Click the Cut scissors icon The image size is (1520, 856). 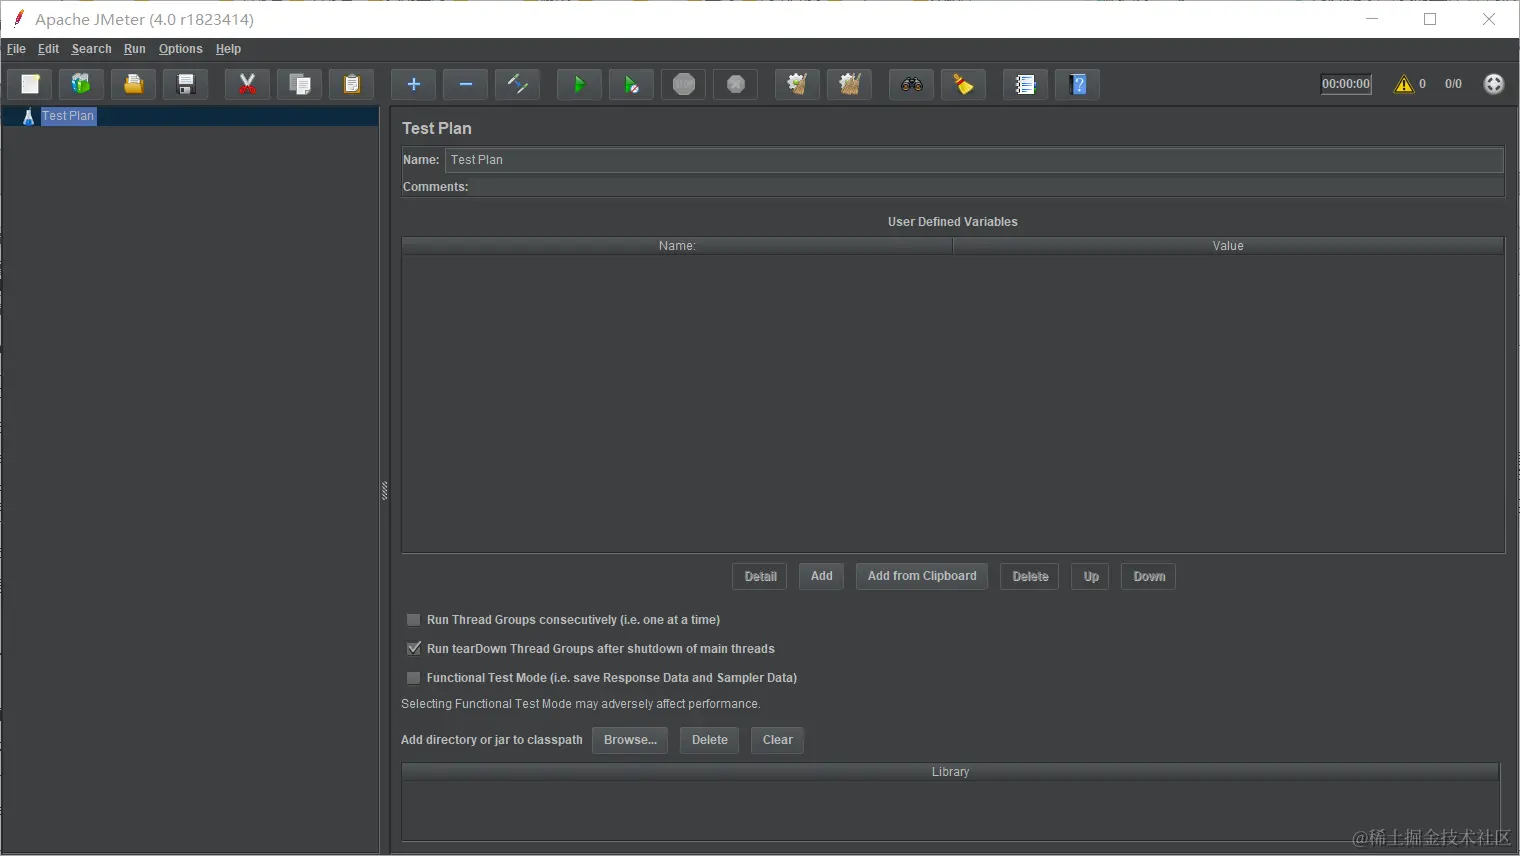[247, 85]
